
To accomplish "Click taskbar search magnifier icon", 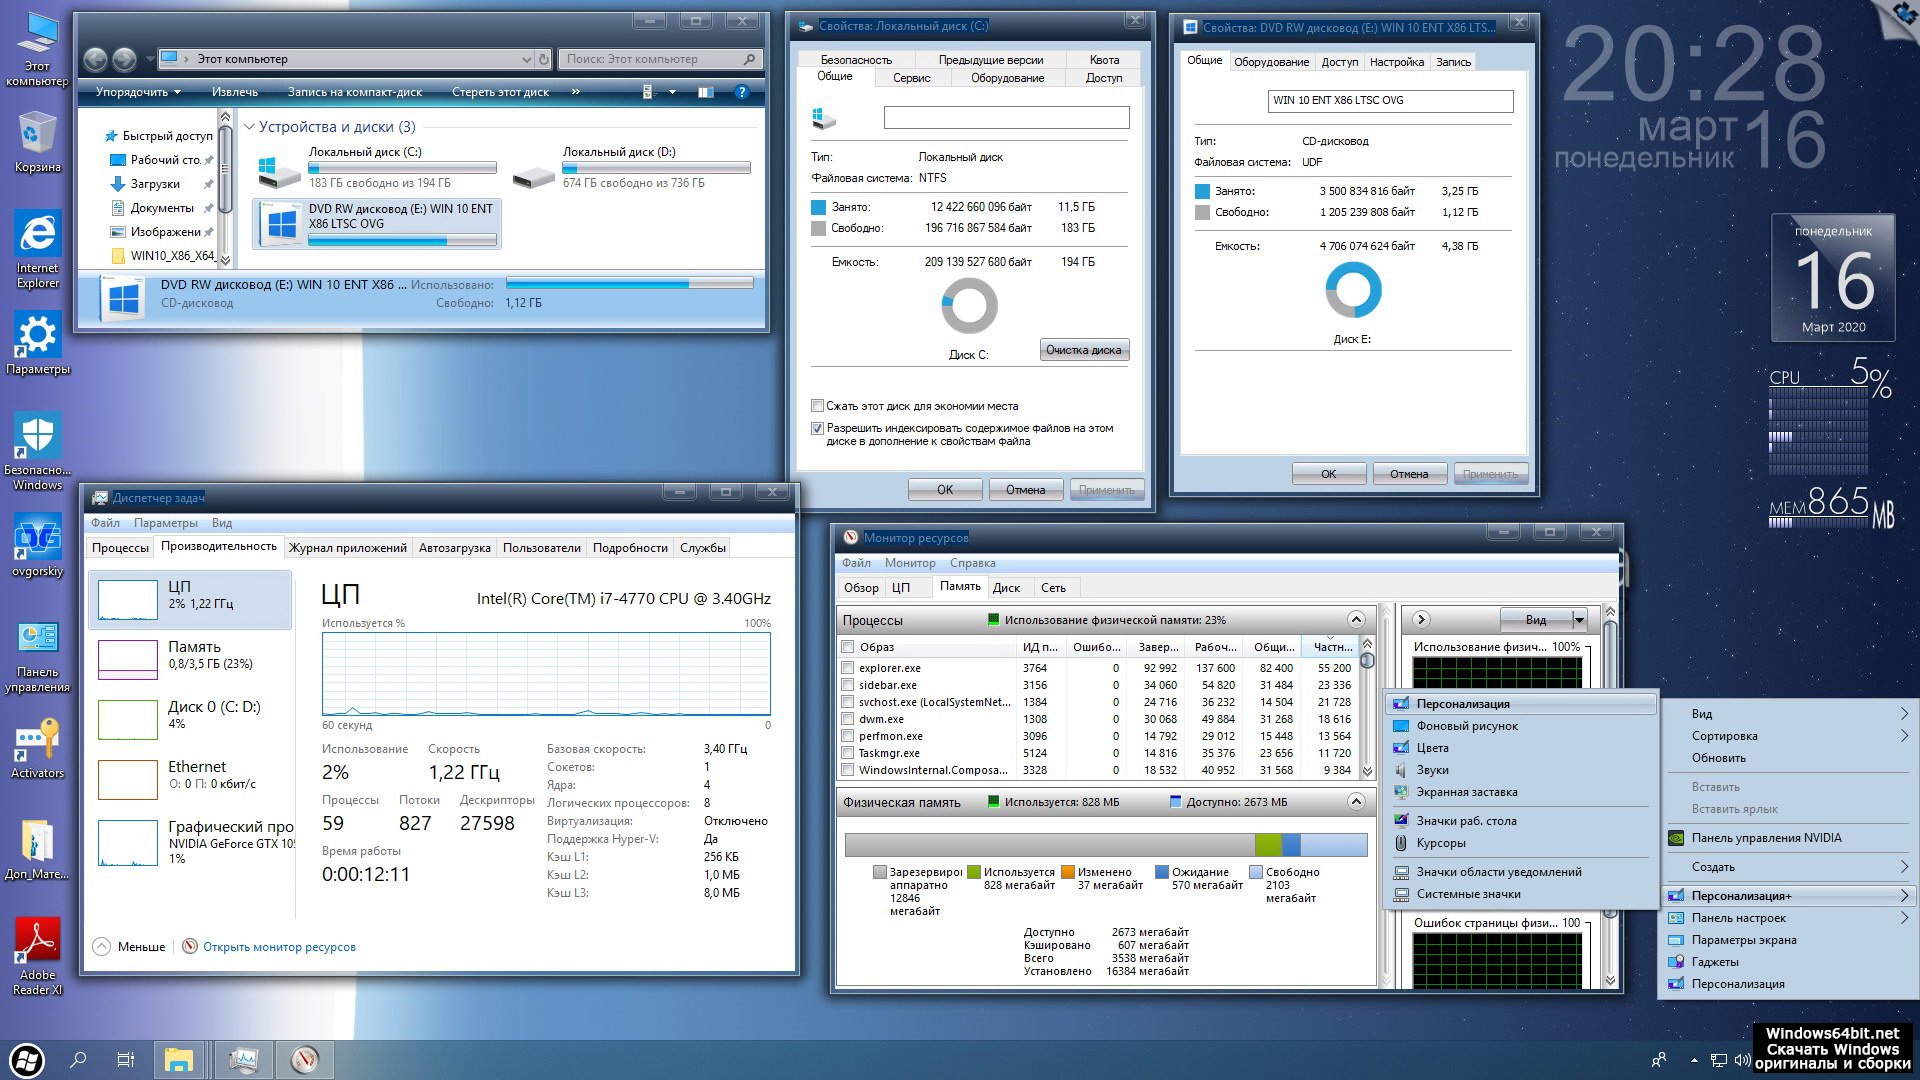I will 79,1059.
